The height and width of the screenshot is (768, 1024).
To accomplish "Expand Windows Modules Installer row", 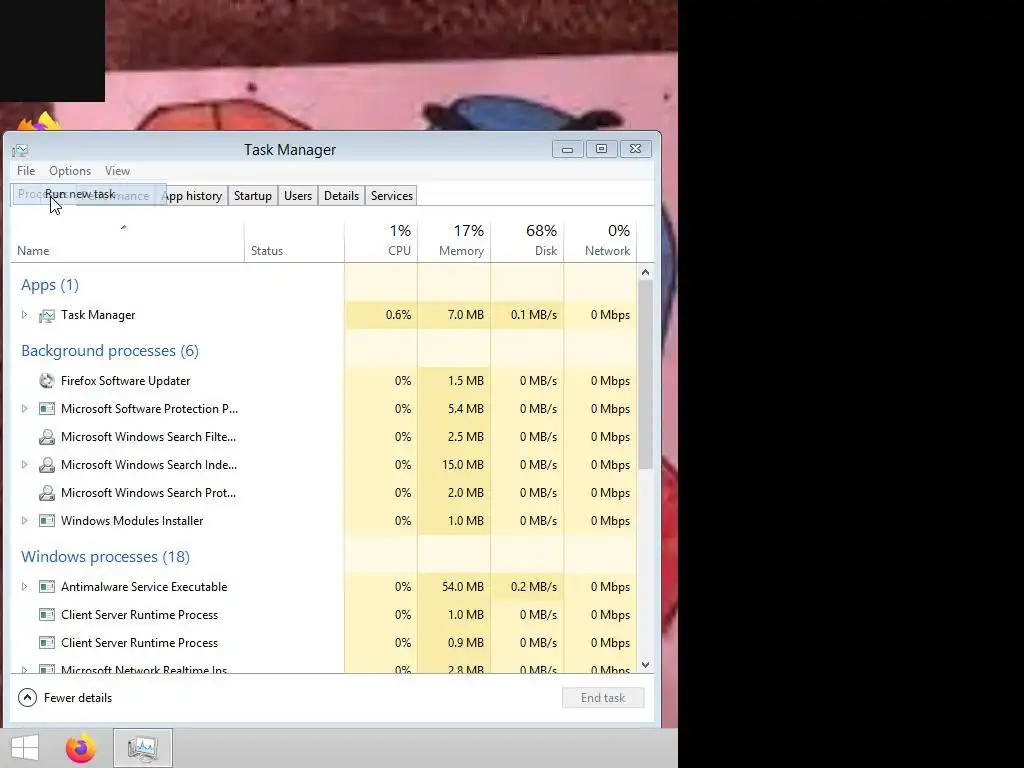I will pyautogui.click(x=24, y=521).
